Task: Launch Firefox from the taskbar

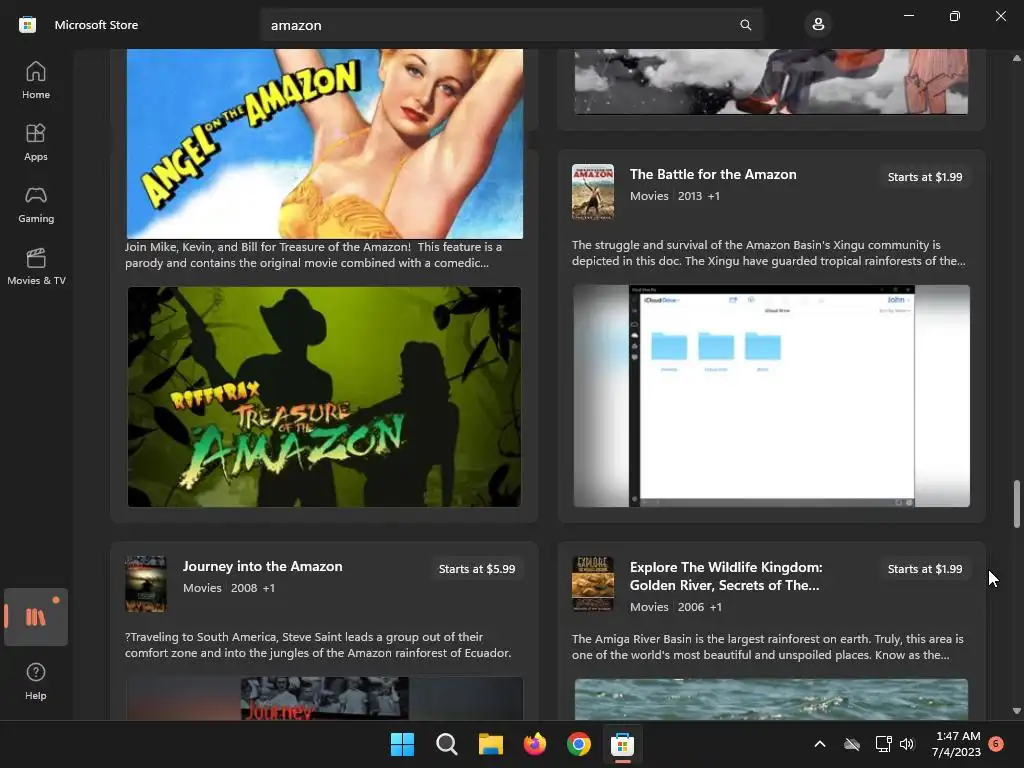Action: pyautogui.click(x=535, y=744)
